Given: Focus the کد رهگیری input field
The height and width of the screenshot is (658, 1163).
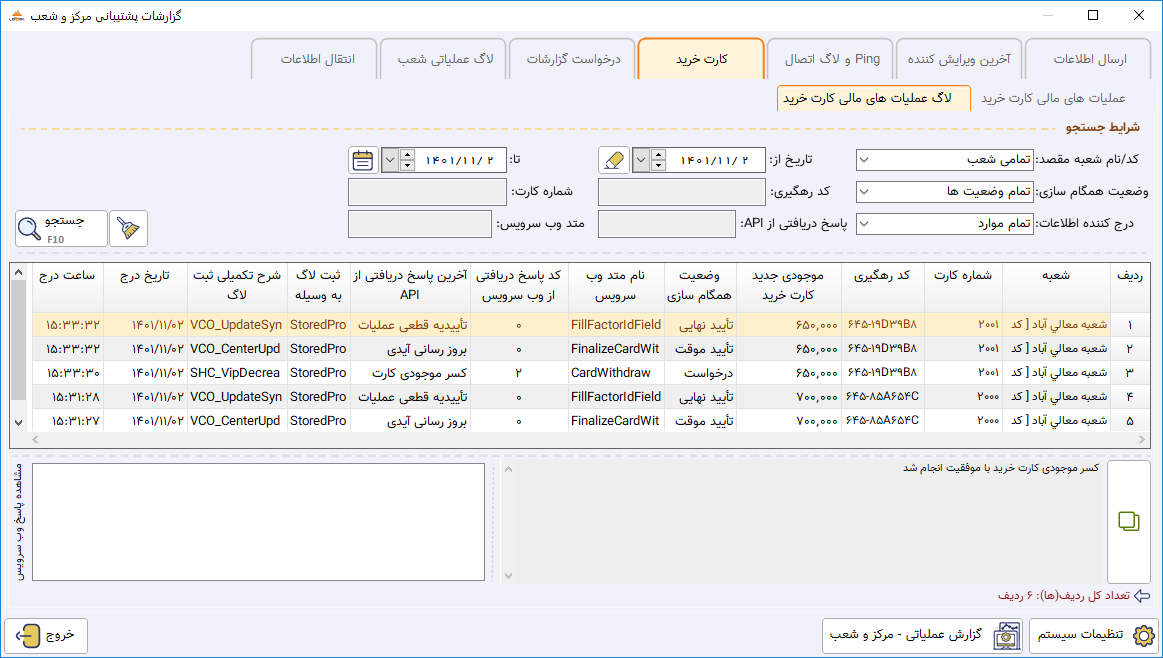Looking at the screenshot, I should pos(682,191).
